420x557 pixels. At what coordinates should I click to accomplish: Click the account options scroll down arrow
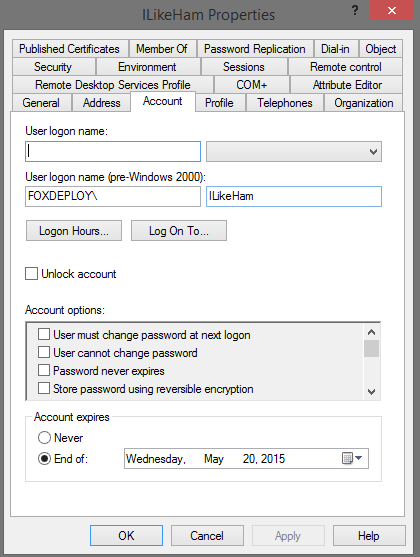pos(371,392)
